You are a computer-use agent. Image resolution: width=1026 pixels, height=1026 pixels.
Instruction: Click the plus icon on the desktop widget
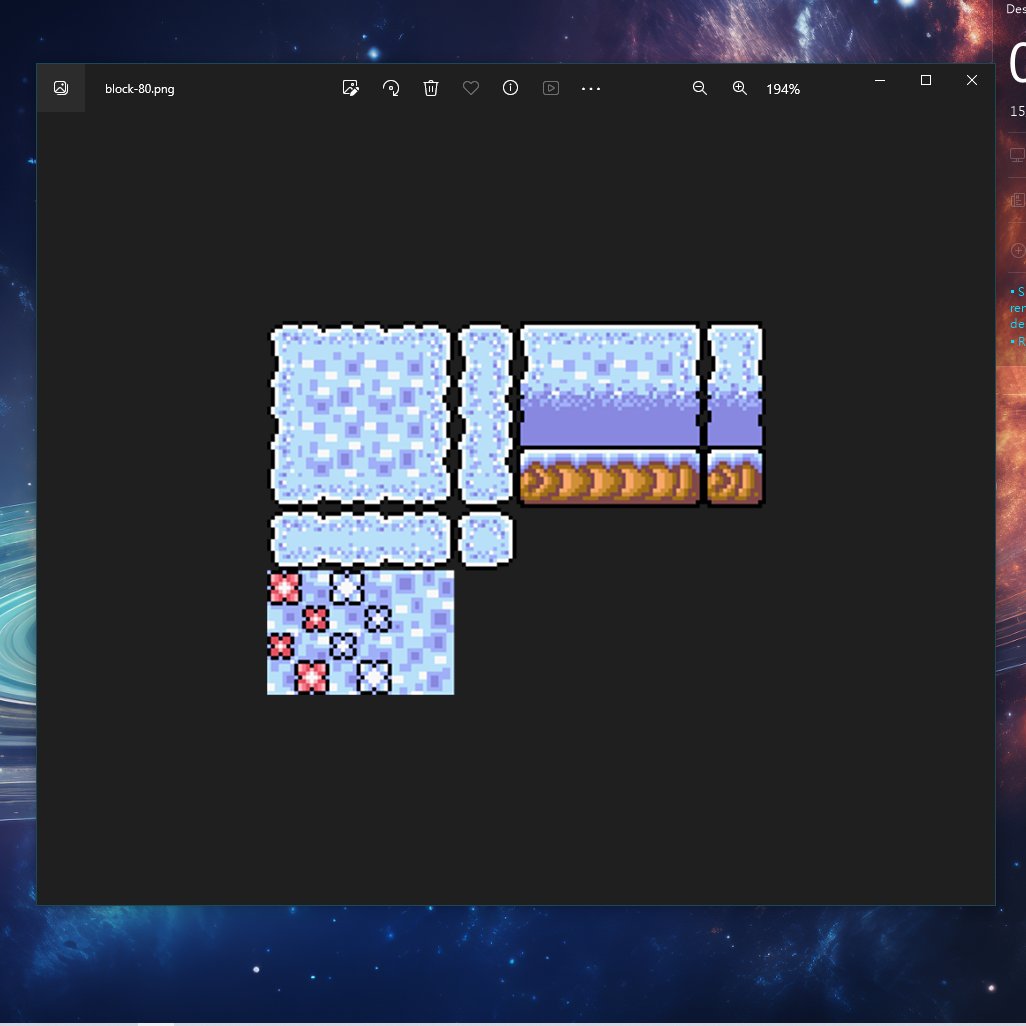tap(1018, 250)
